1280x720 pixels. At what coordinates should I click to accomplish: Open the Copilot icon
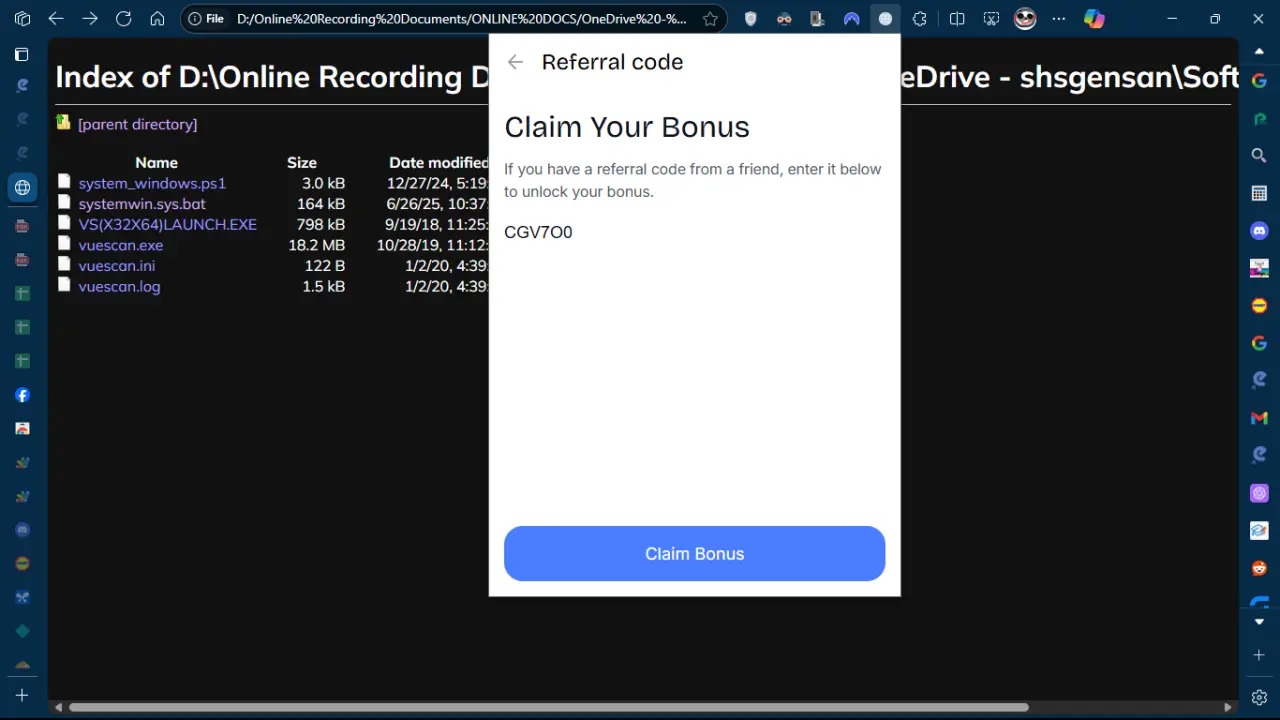[1094, 19]
